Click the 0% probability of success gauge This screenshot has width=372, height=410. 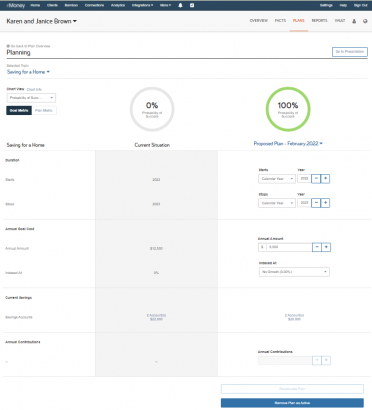[152, 109]
